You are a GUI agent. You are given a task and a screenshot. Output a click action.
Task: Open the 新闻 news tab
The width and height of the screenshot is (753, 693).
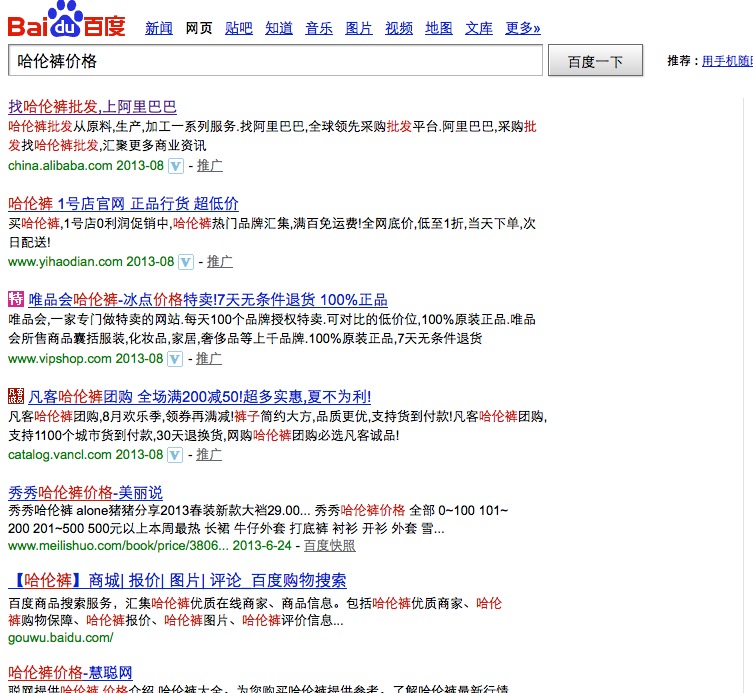pos(159,28)
